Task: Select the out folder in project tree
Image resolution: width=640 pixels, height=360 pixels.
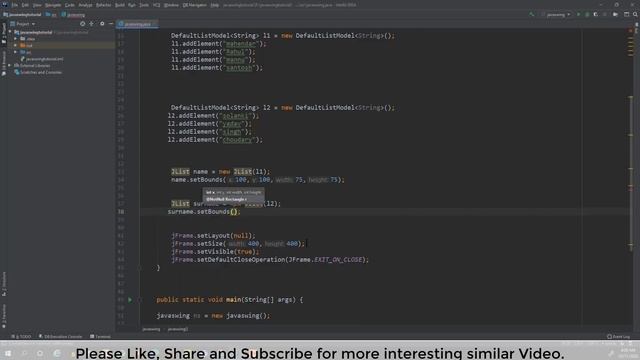Action: pyautogui.click(x=29, y=45)
